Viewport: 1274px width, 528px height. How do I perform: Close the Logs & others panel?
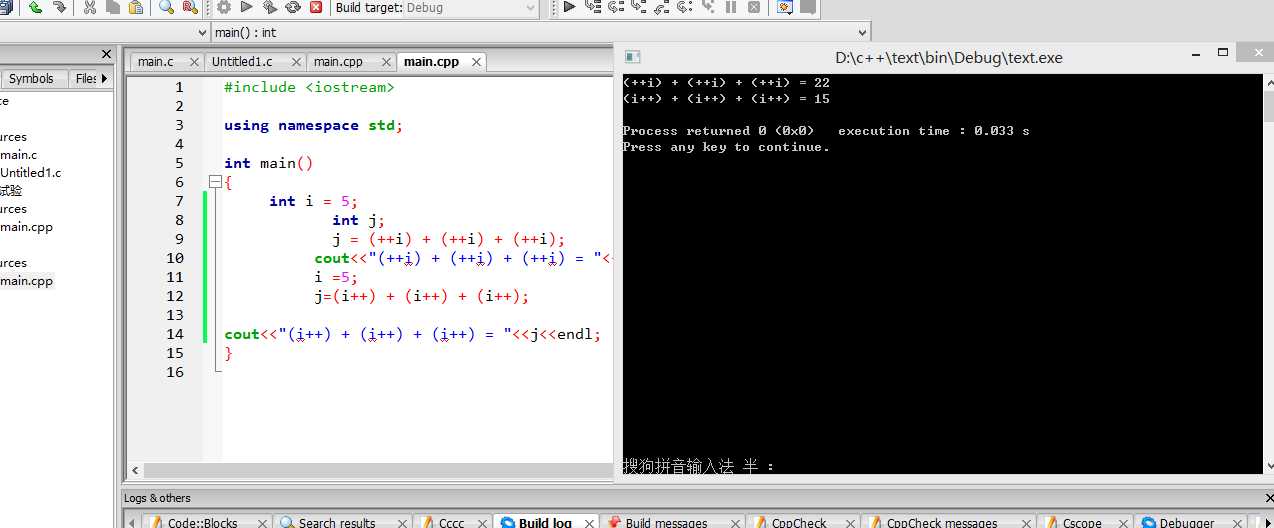click(1267, 498)
